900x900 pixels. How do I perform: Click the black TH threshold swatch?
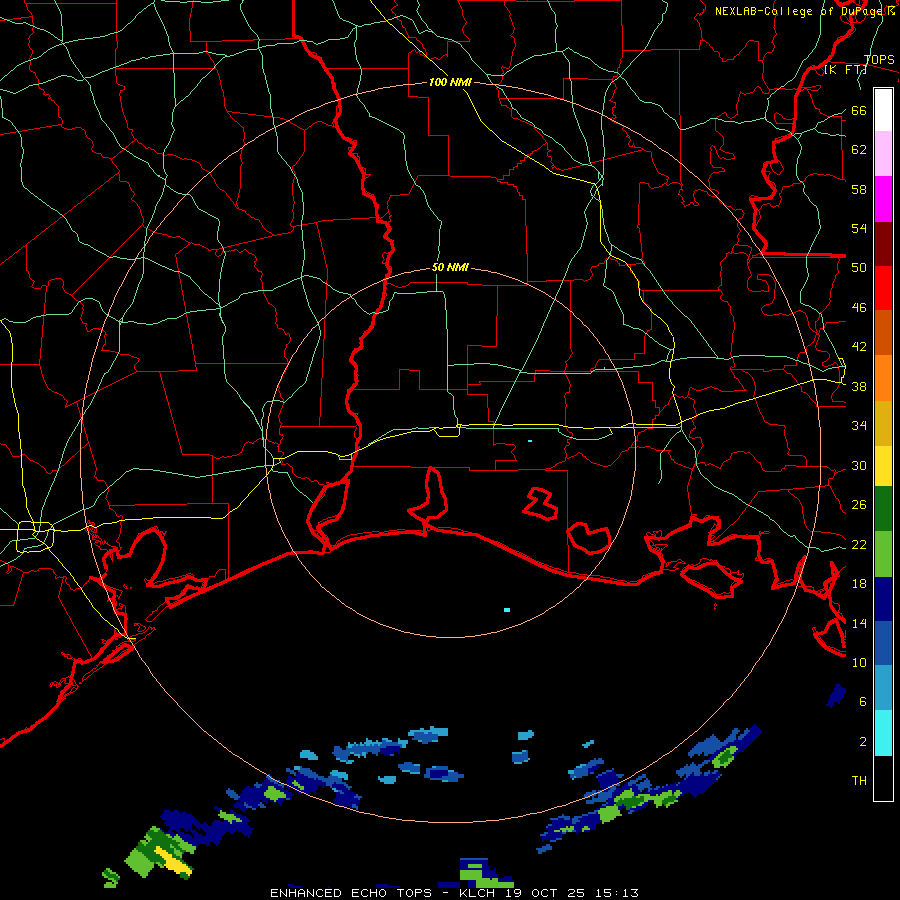(883, 778)
